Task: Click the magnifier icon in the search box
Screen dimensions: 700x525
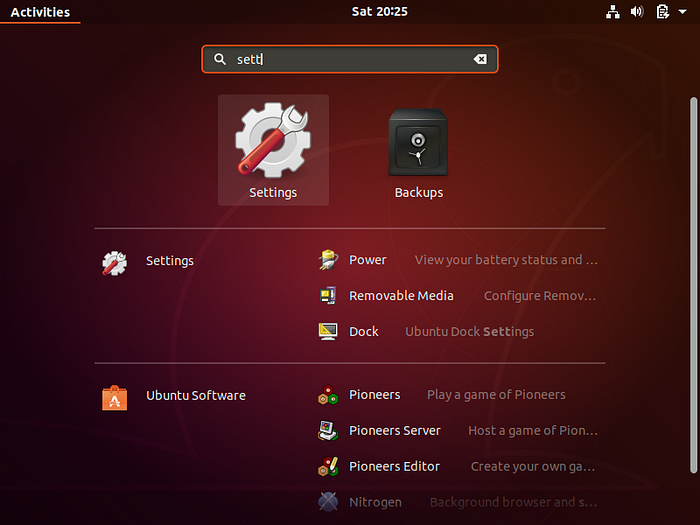Action: pos(220,59)
